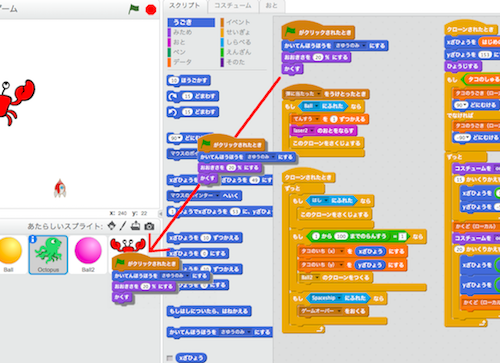Upload sprite from file icon
Viewport: 500px width, 363px height.
pyautogui.click(x=135, y=226)
